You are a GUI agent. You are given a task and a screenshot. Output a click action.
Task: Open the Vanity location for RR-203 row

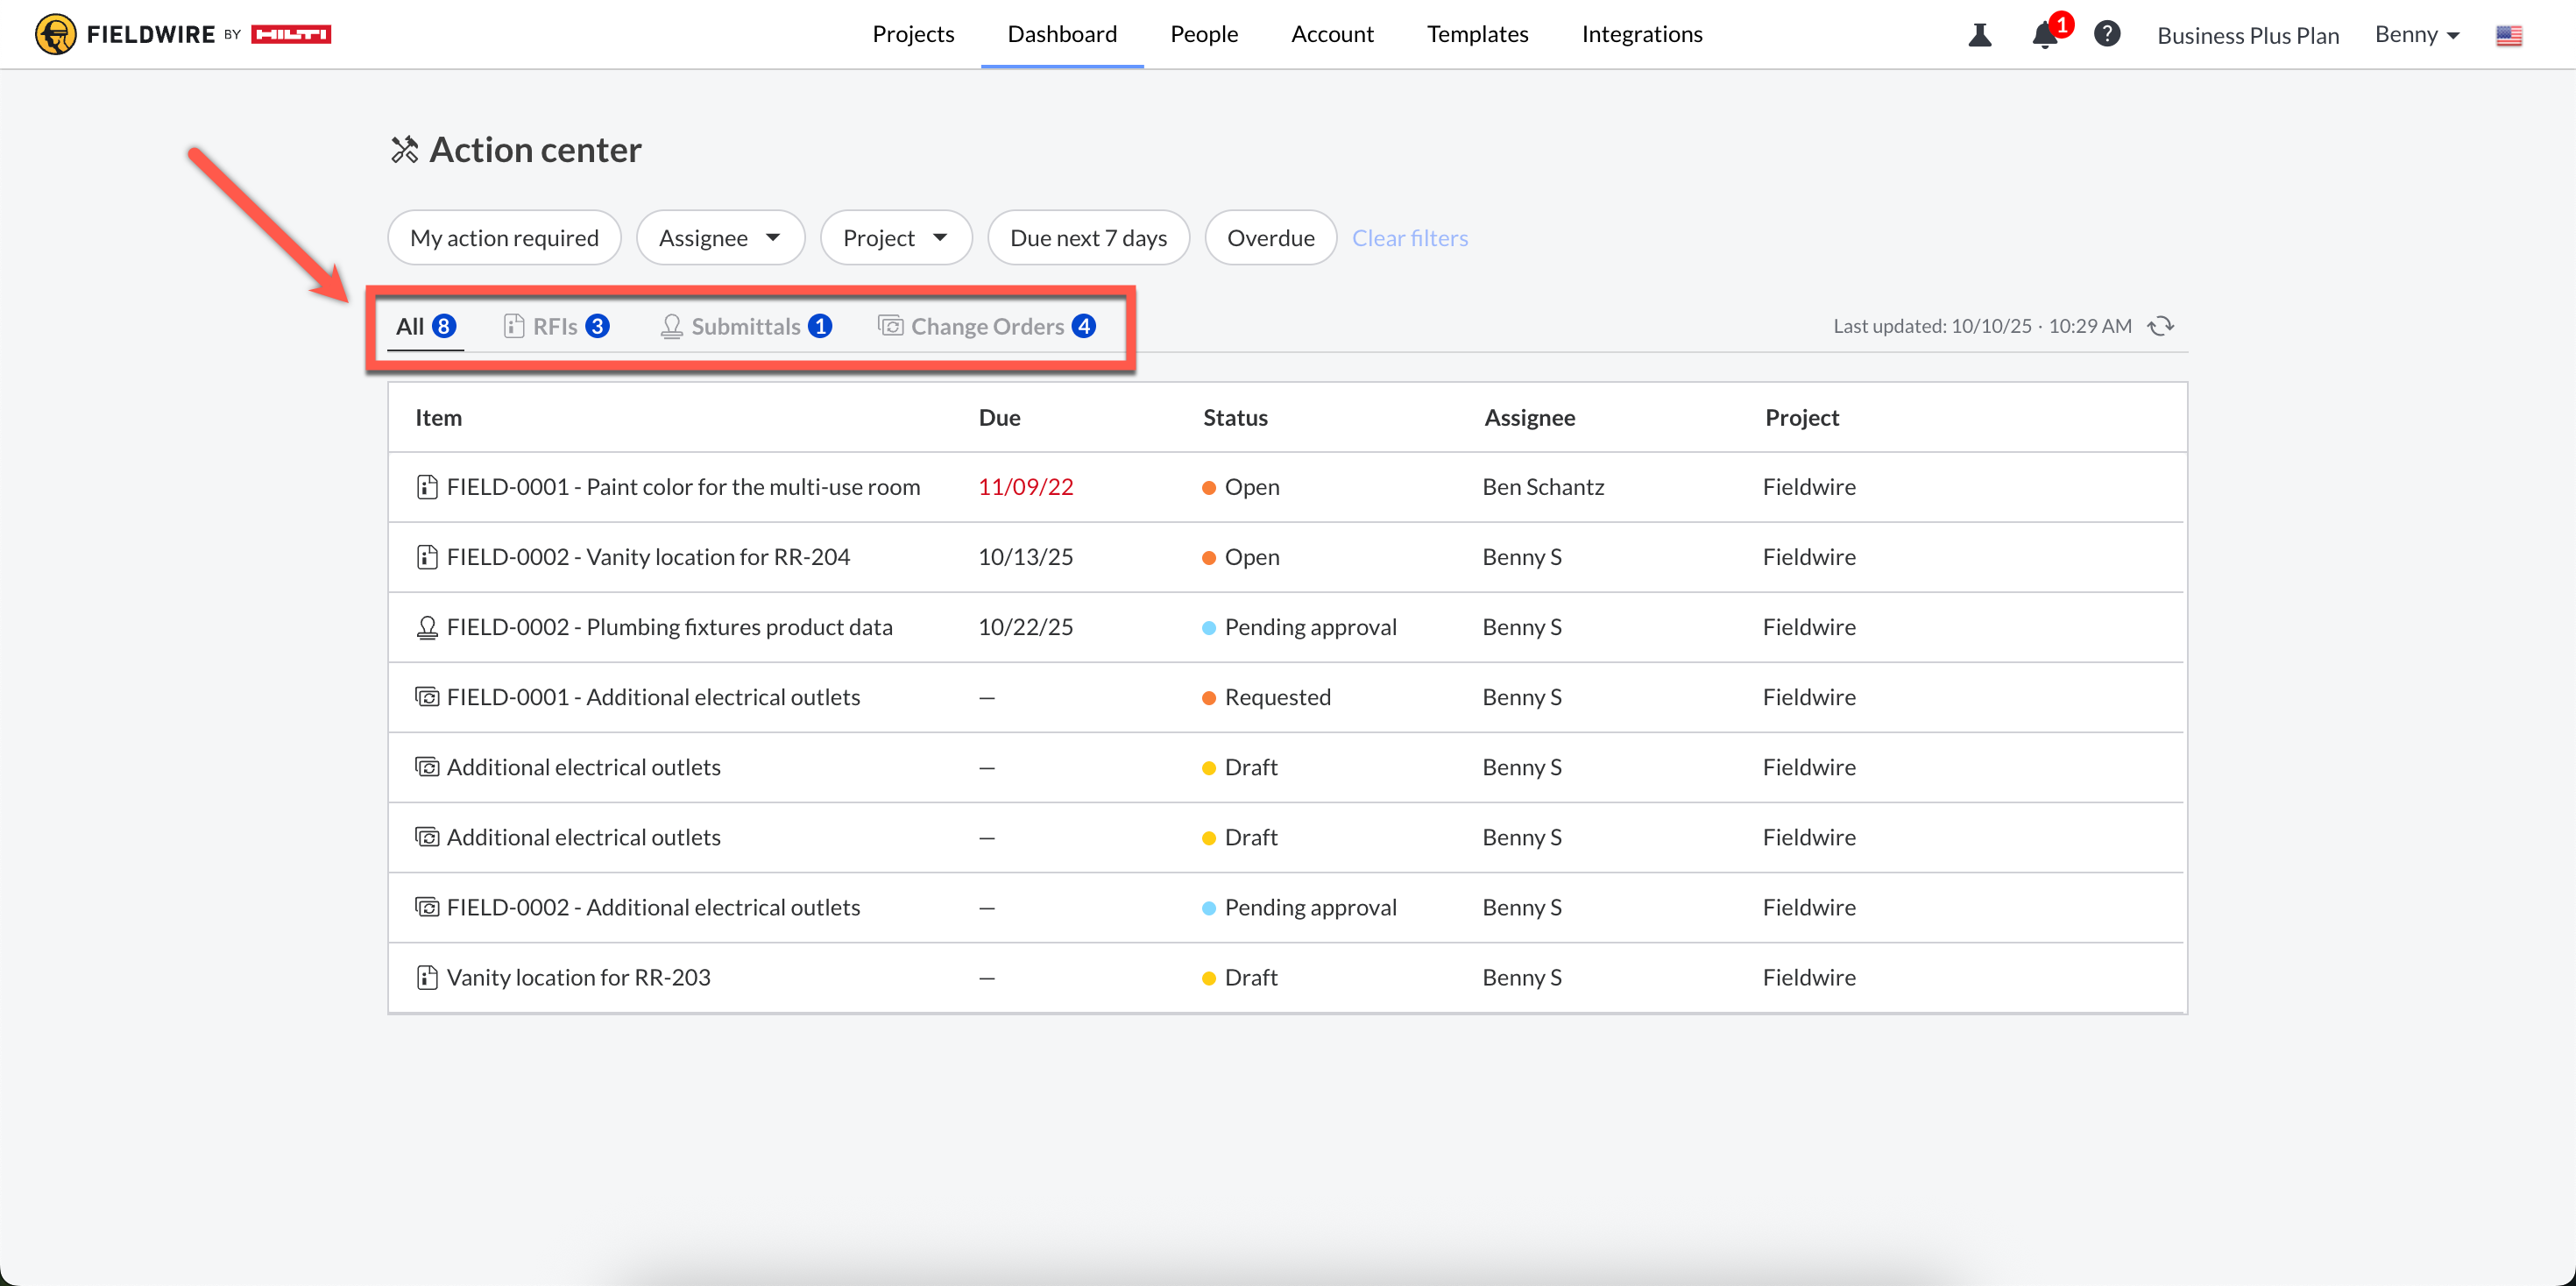(x=578, y=977)
